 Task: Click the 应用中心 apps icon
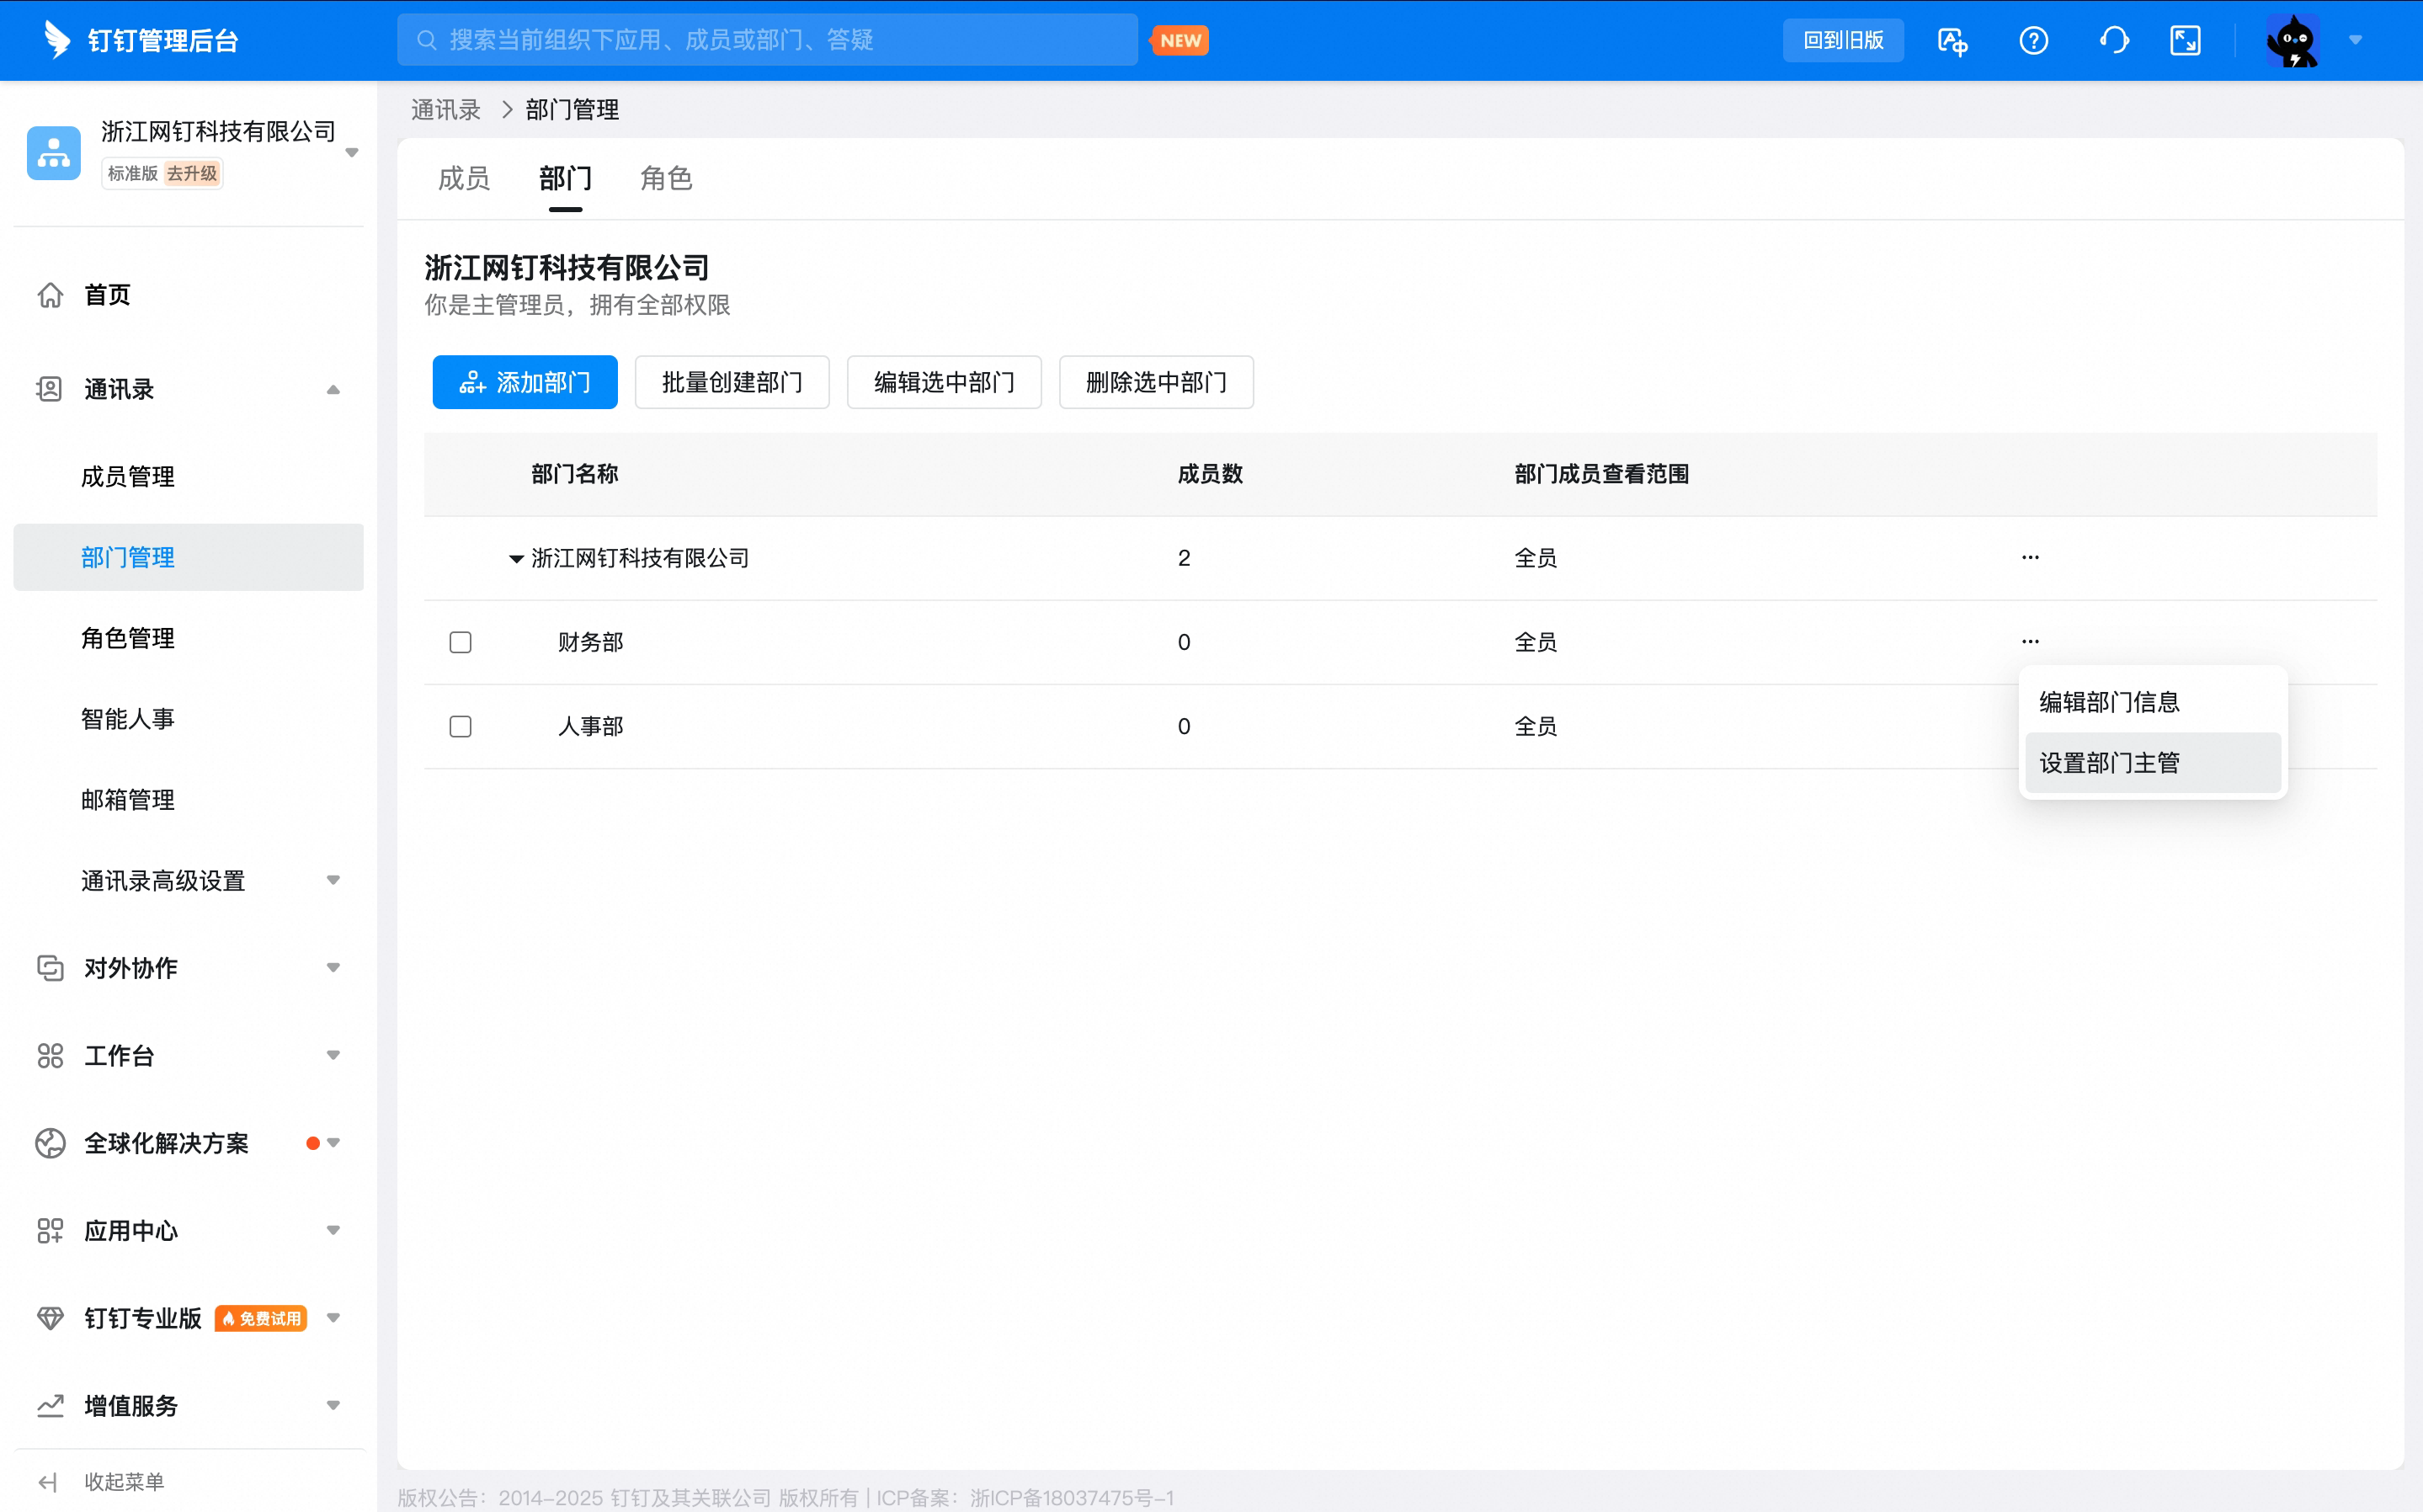pyautogui.click(x=50, y=1230)
